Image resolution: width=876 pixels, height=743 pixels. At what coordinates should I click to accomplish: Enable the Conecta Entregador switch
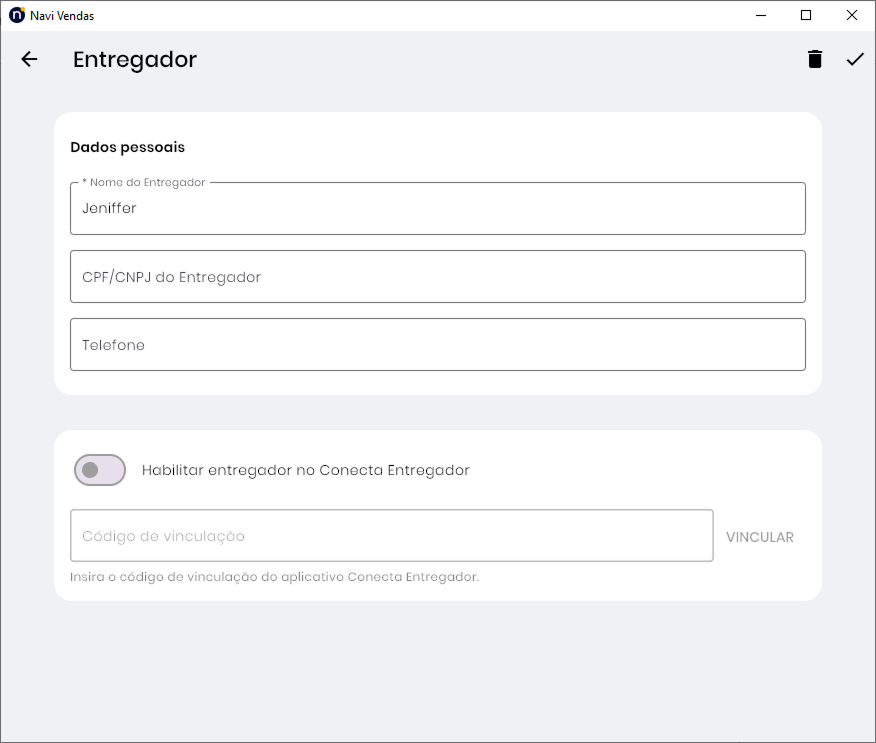(x=100, y=470)
